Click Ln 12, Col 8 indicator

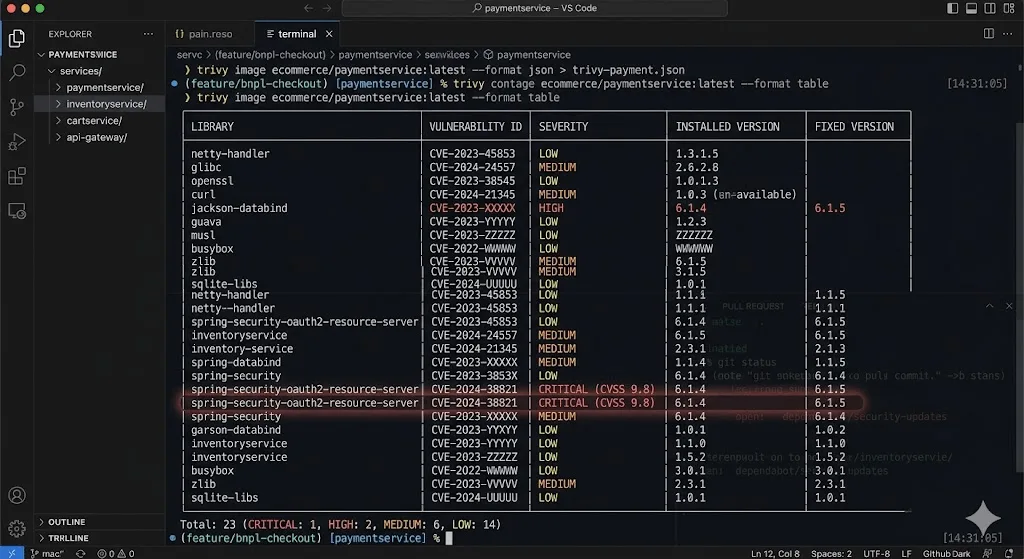(775, 553)
